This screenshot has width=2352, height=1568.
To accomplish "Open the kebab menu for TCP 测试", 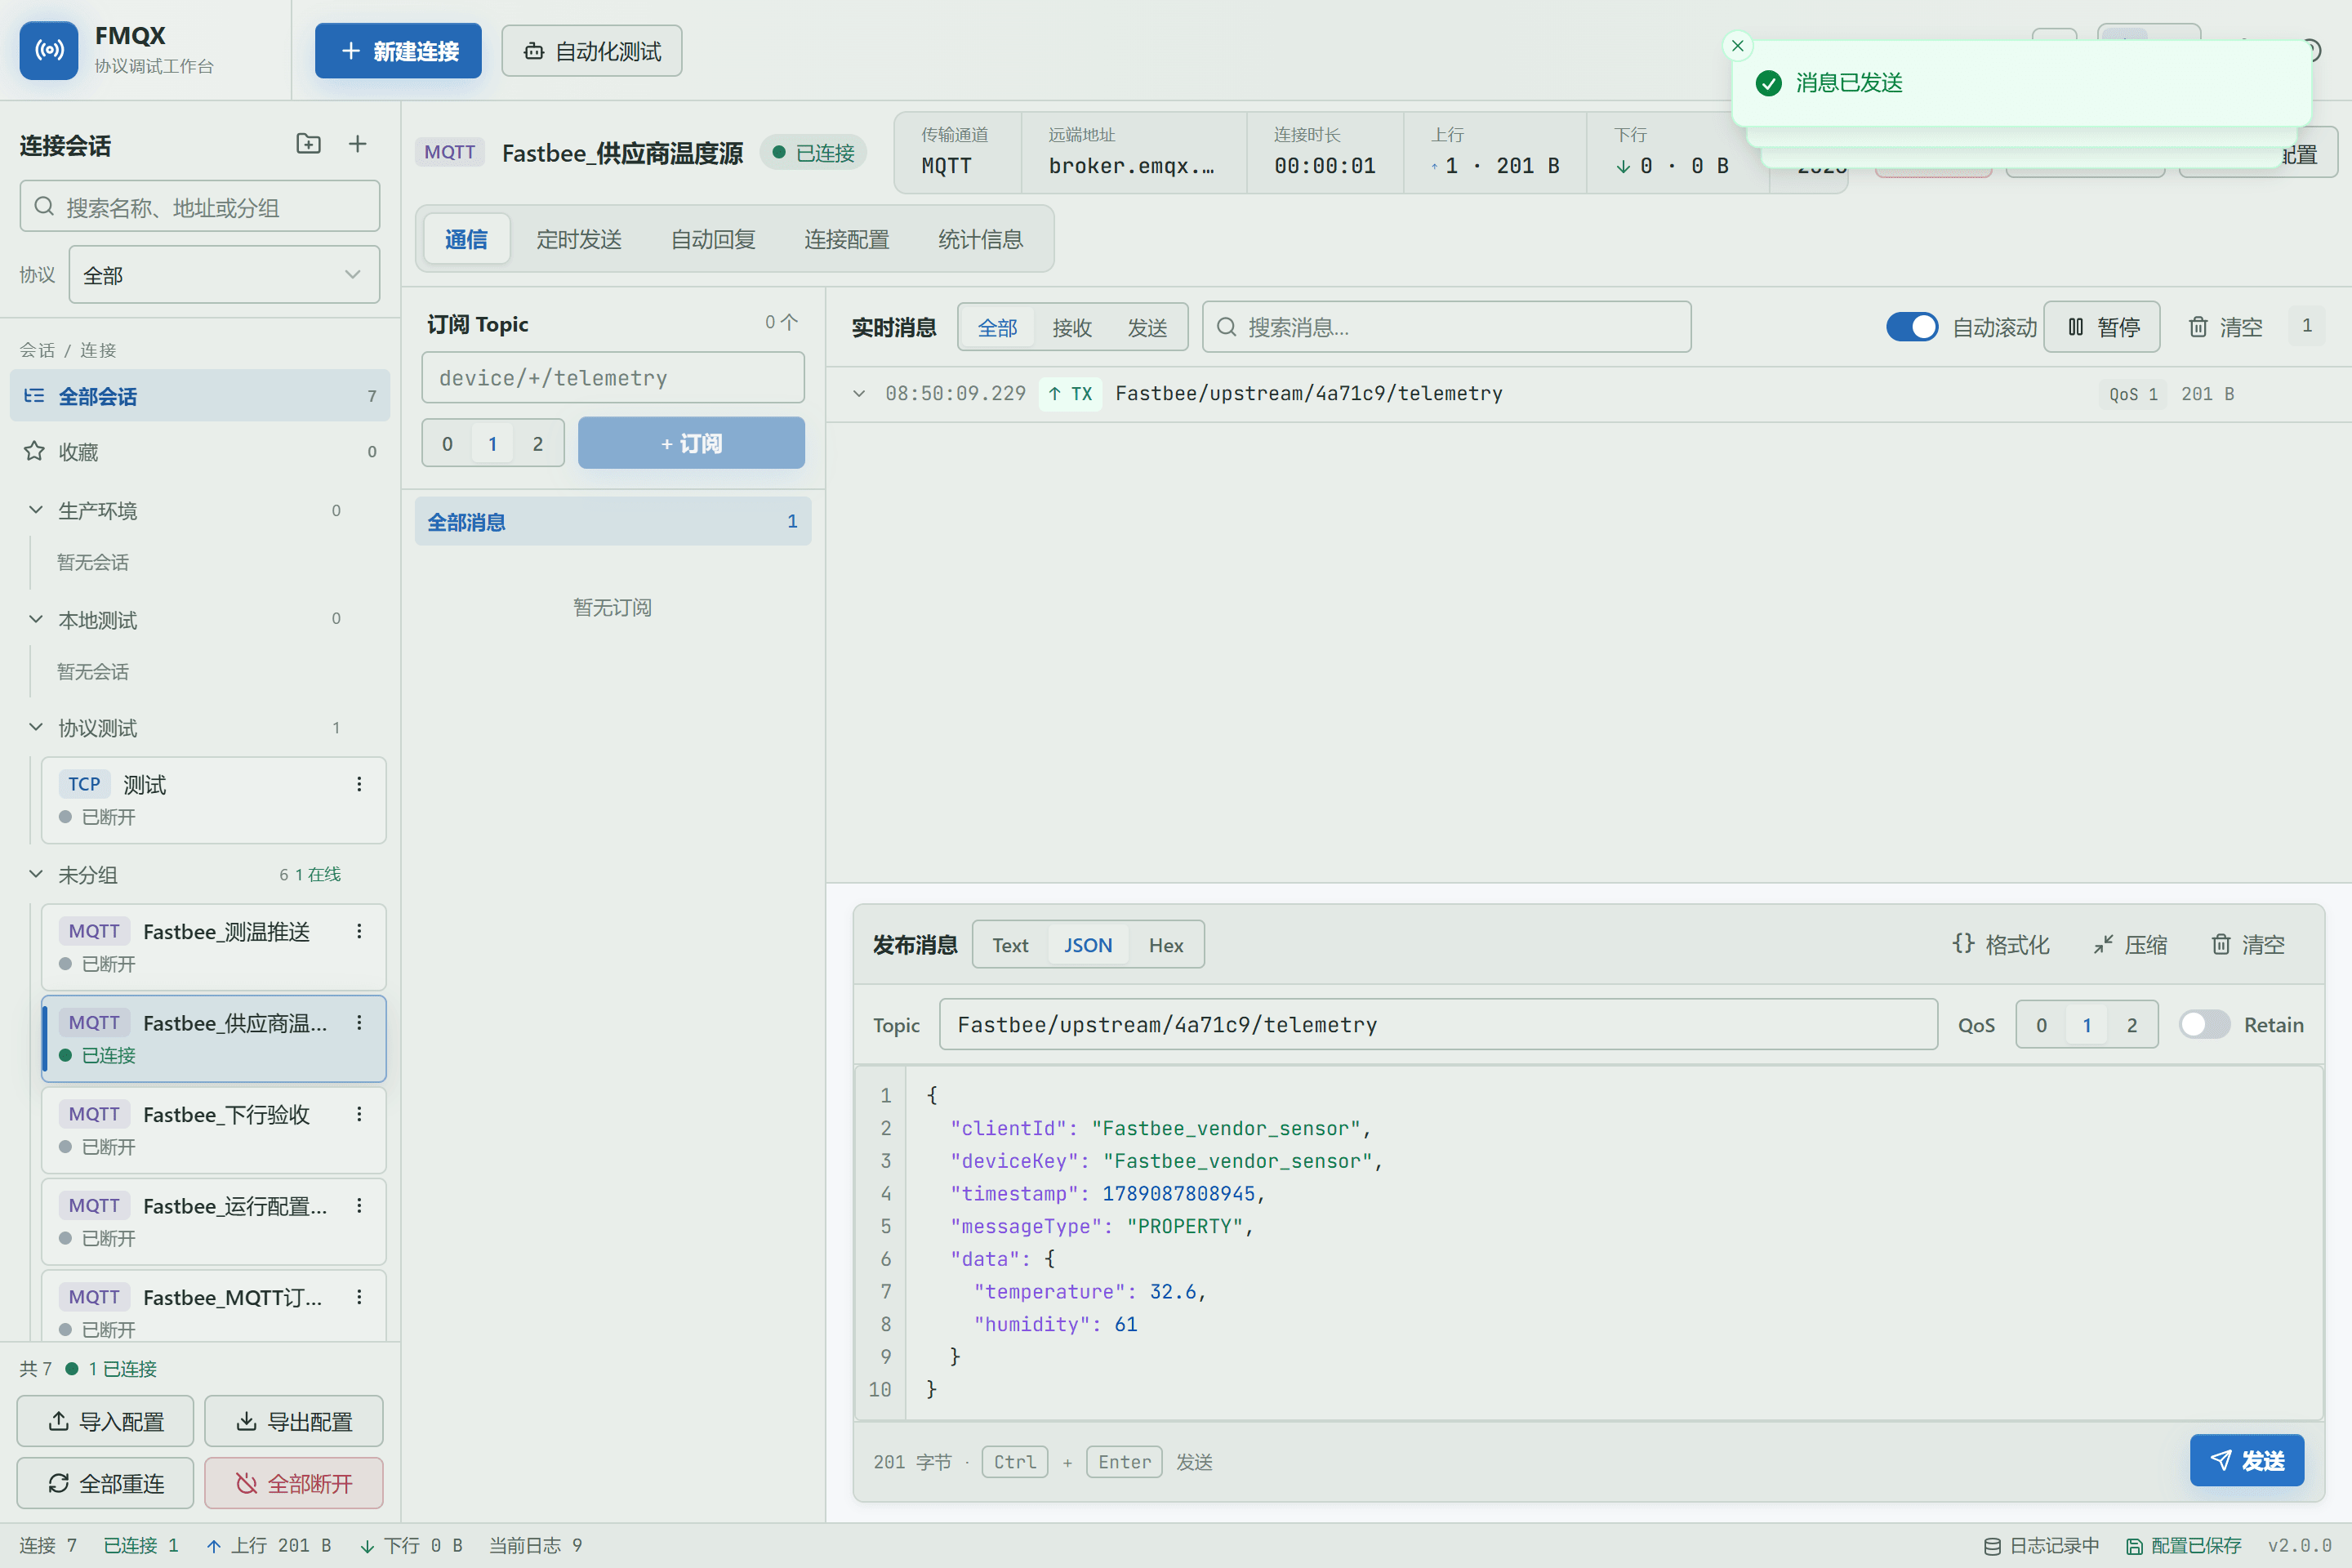I will click(359, 785).
